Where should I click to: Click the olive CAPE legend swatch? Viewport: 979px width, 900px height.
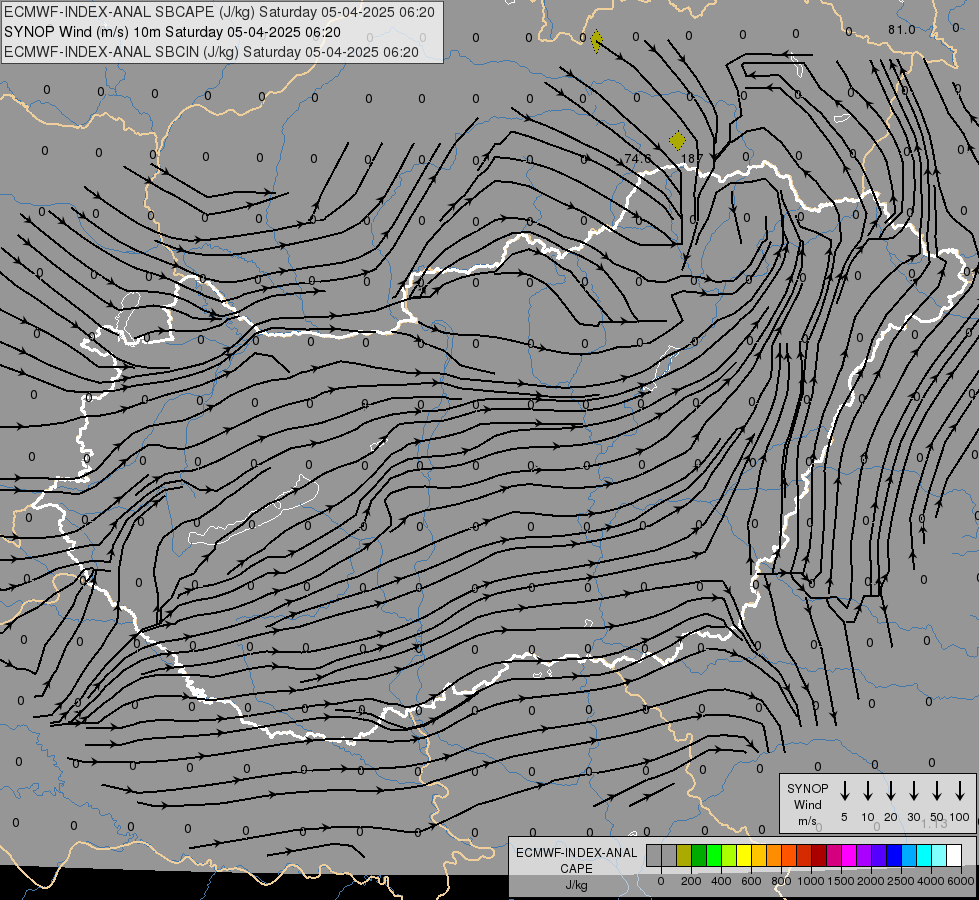coord(684,855)
